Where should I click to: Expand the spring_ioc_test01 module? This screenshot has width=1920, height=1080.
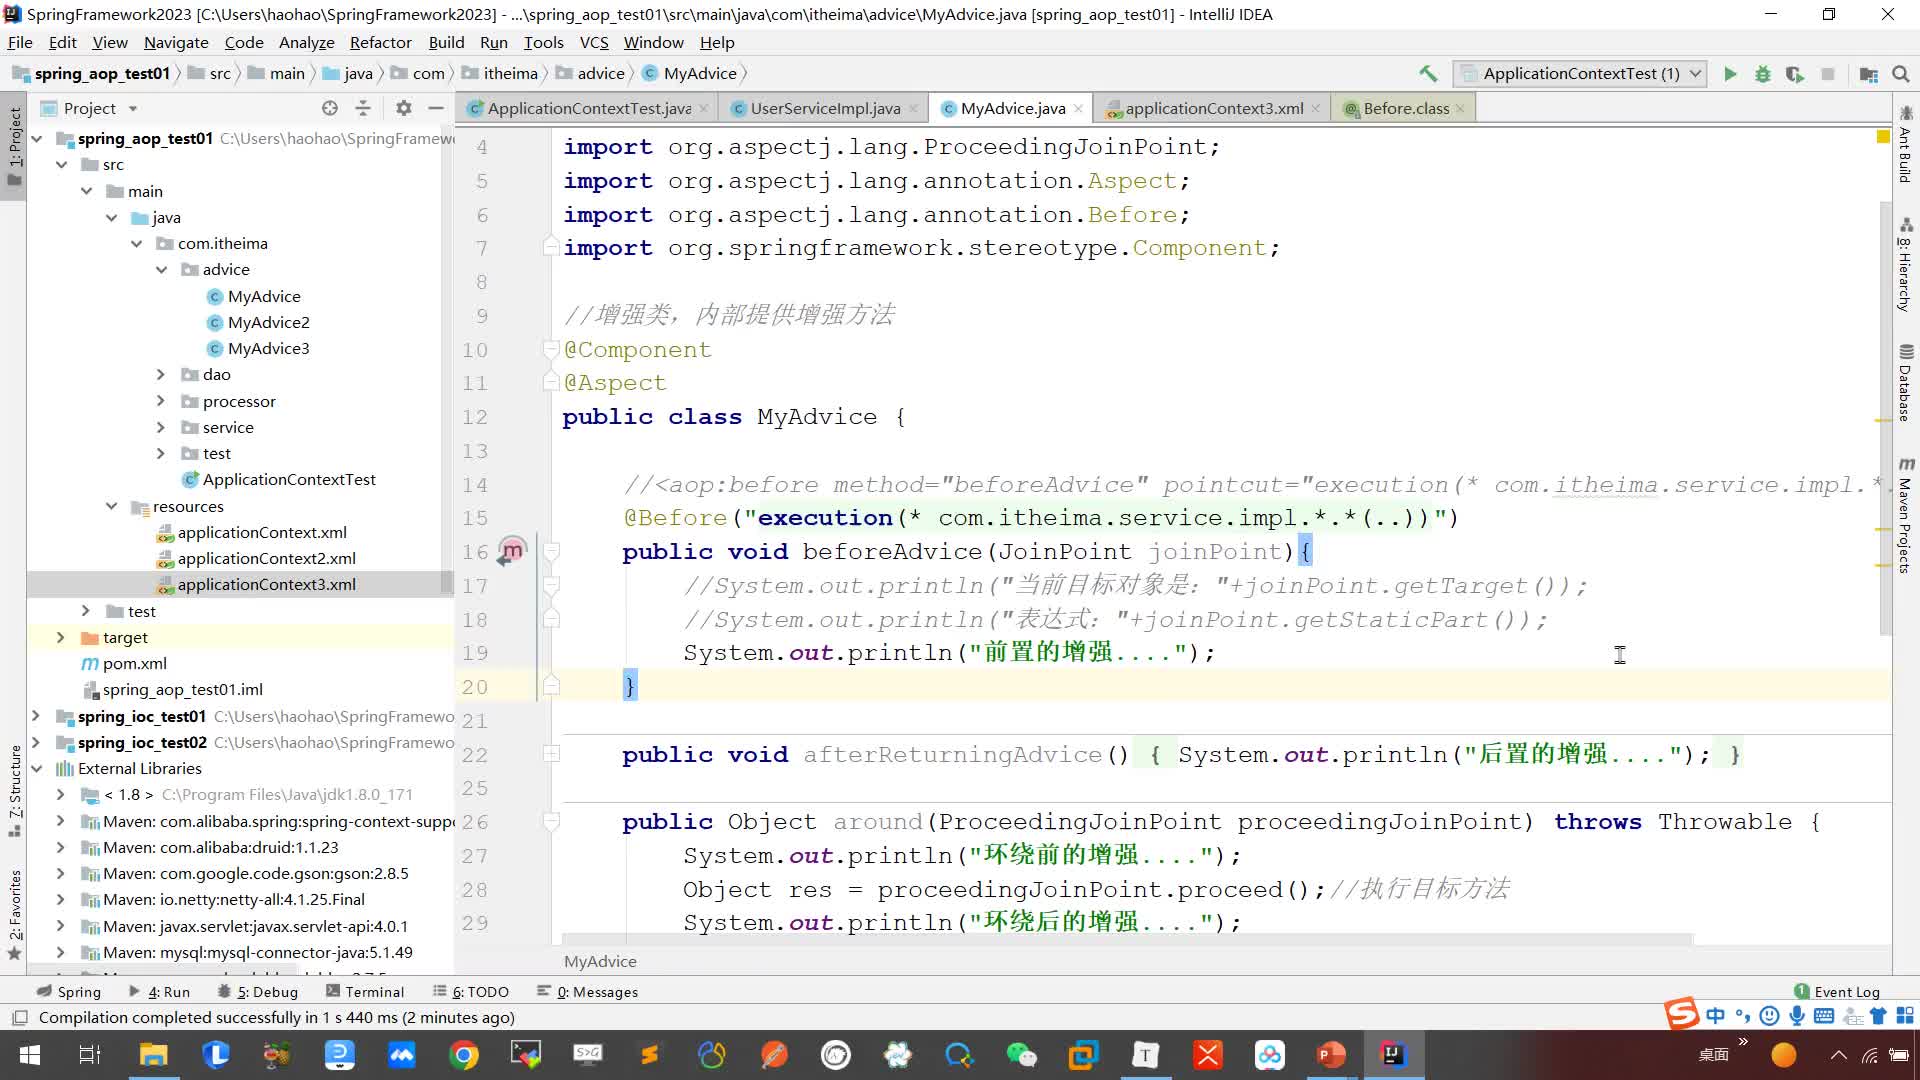pyautogui.click(x=37, y=716)
